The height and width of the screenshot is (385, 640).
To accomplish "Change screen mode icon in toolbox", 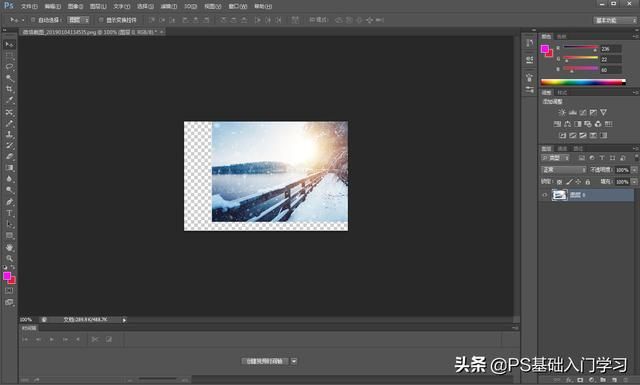I will tap(9, 302).
